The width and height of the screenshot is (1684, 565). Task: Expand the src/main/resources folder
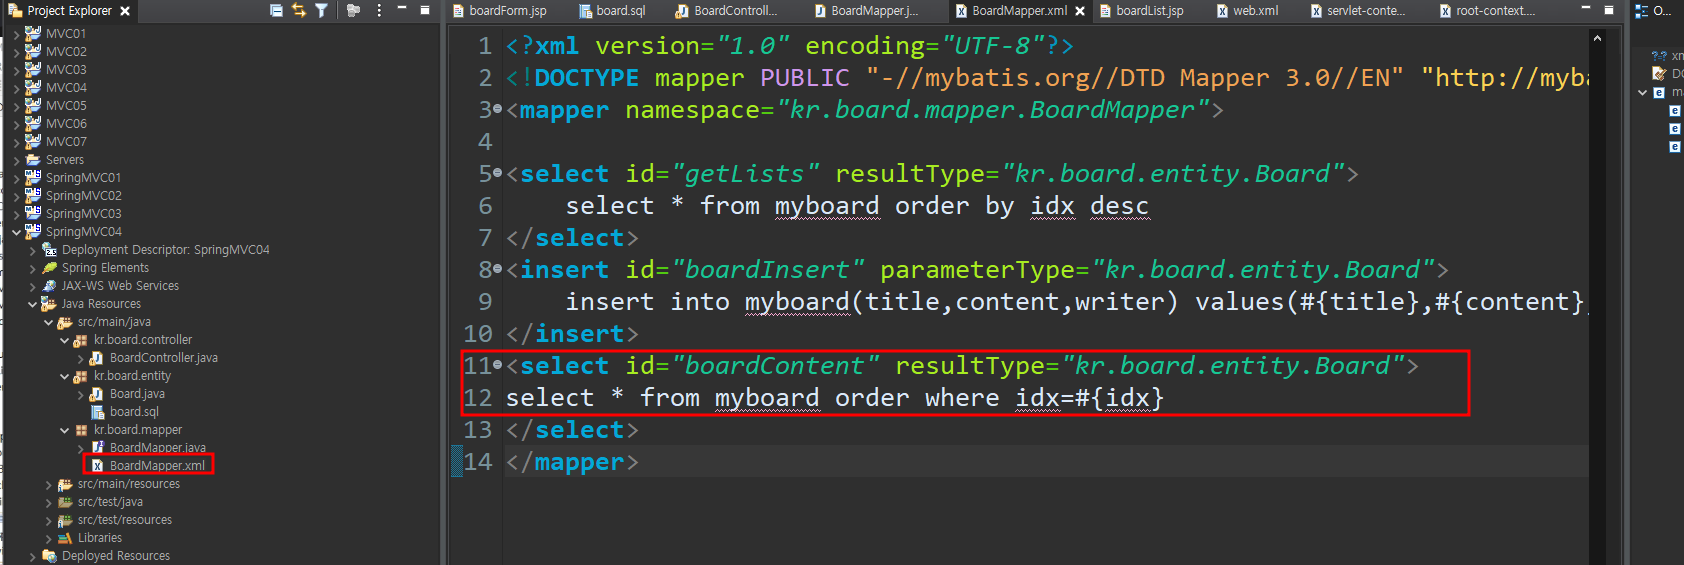tap(49, 484)
